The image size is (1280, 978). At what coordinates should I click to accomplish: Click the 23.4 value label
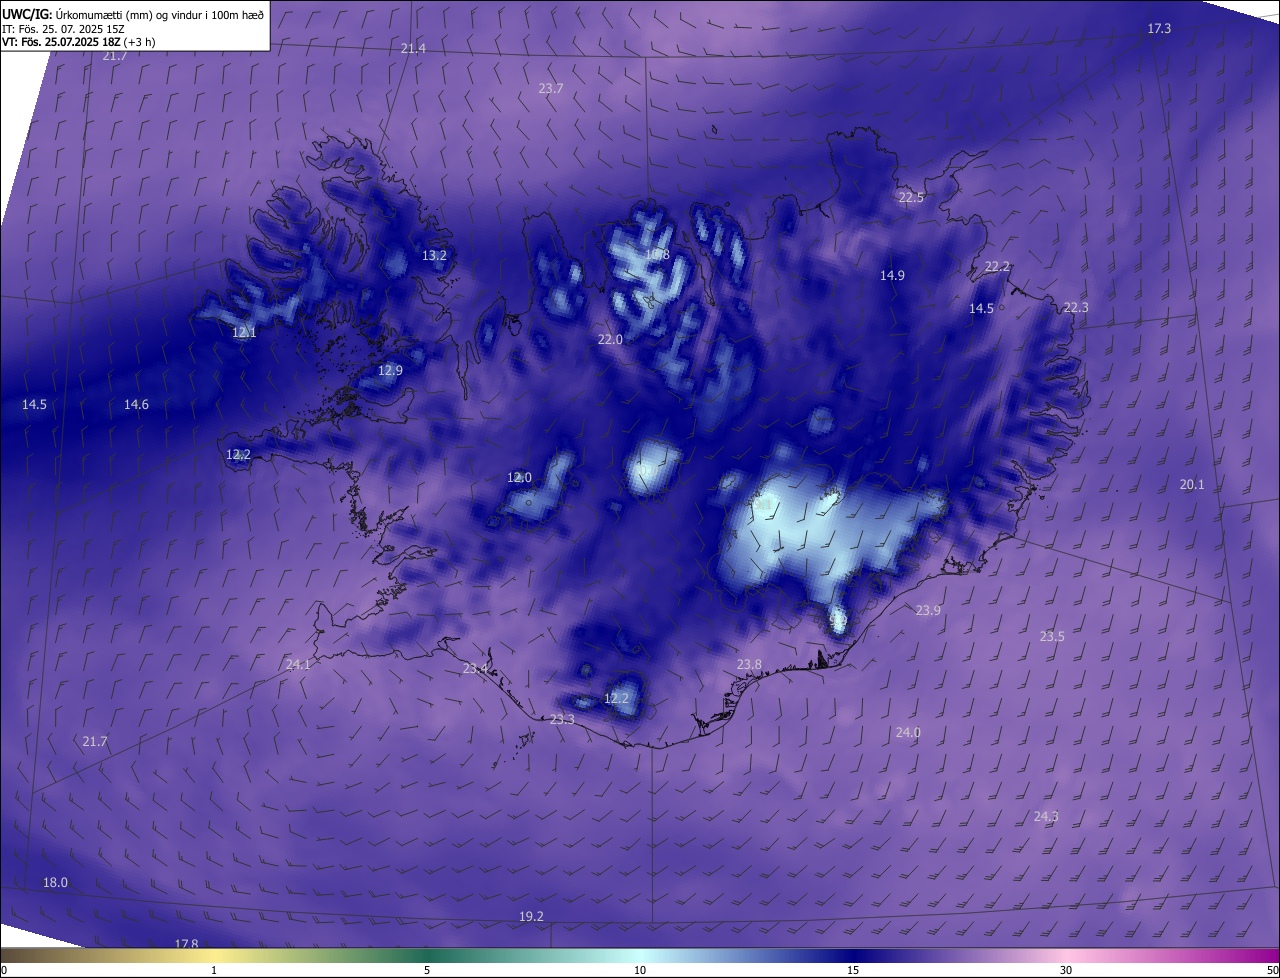pyautogui.click(x=476, y=669)
